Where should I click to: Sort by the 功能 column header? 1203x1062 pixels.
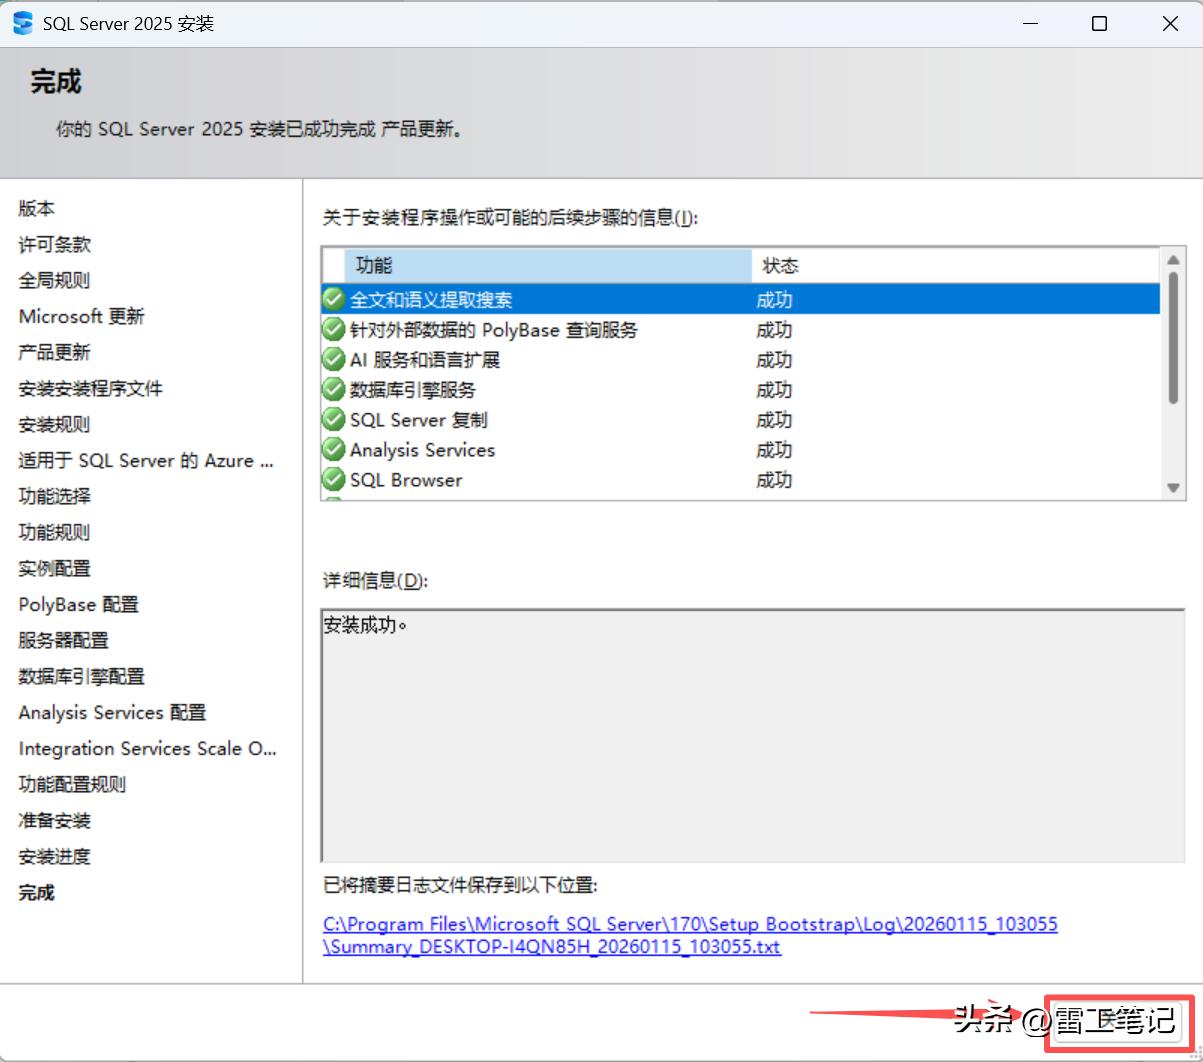tap(548, 265)
